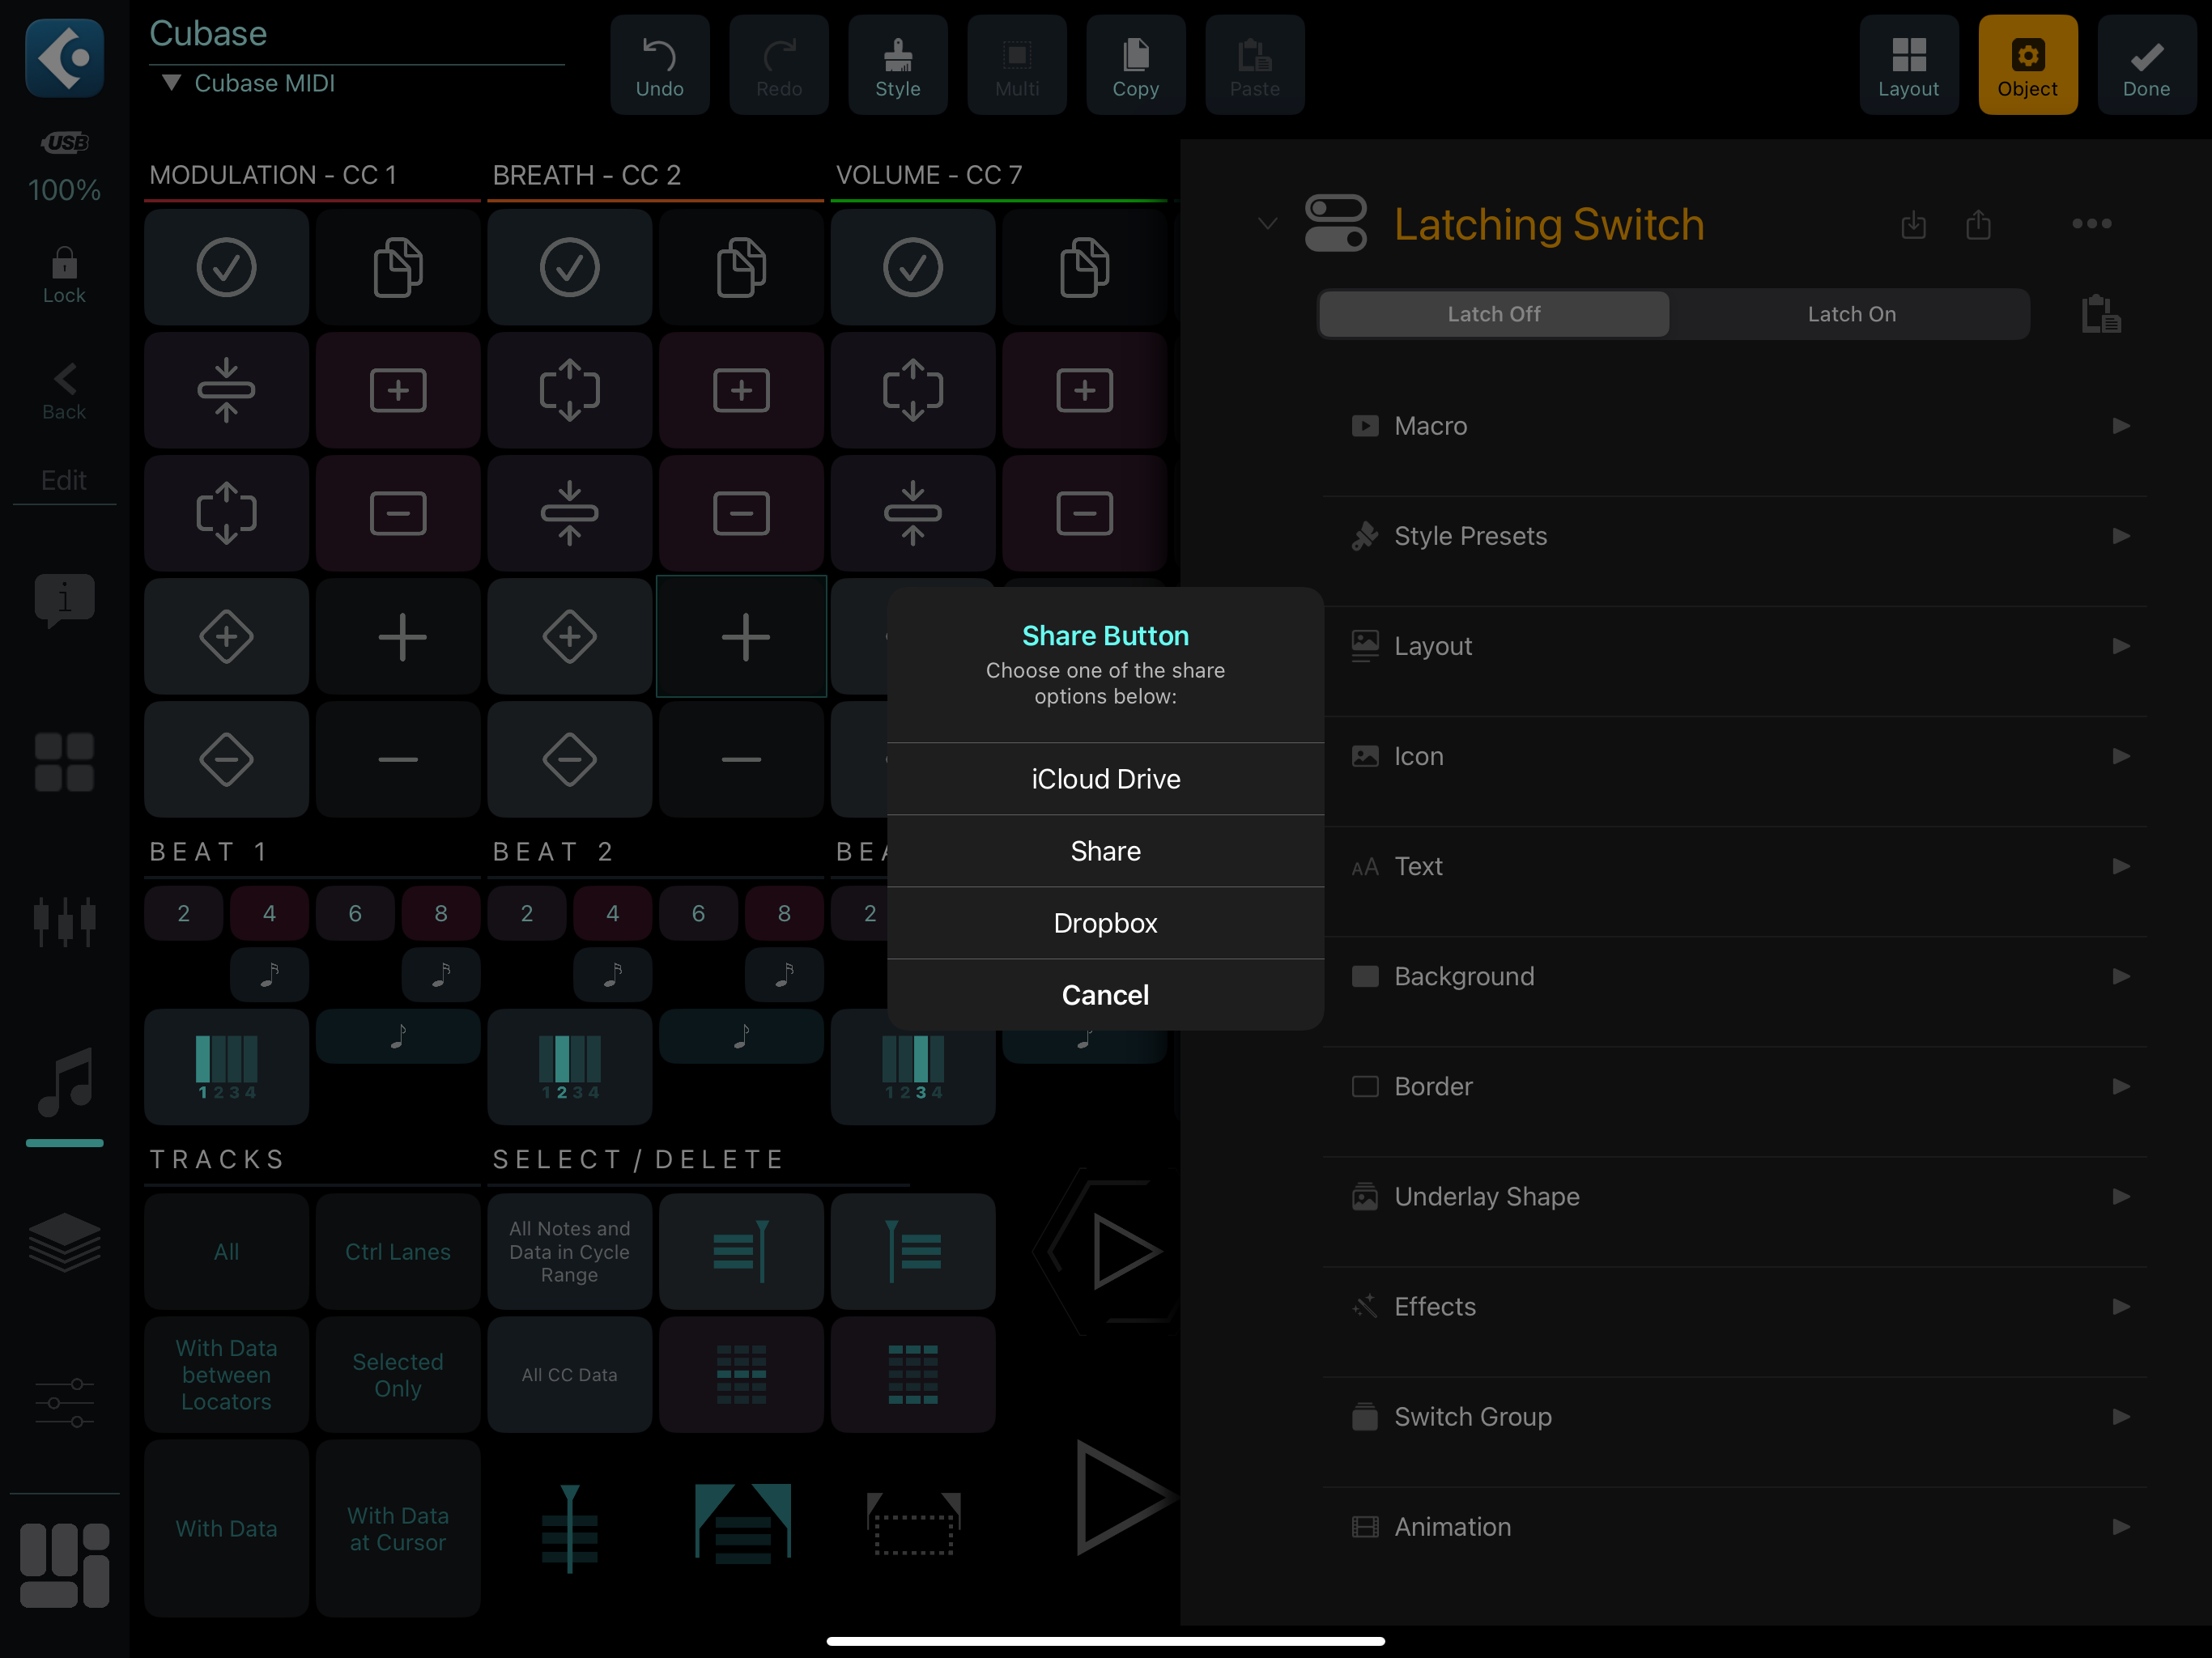Tap the Share option in dialog
The image size is (2212, 1658).
pos(1105,851)
